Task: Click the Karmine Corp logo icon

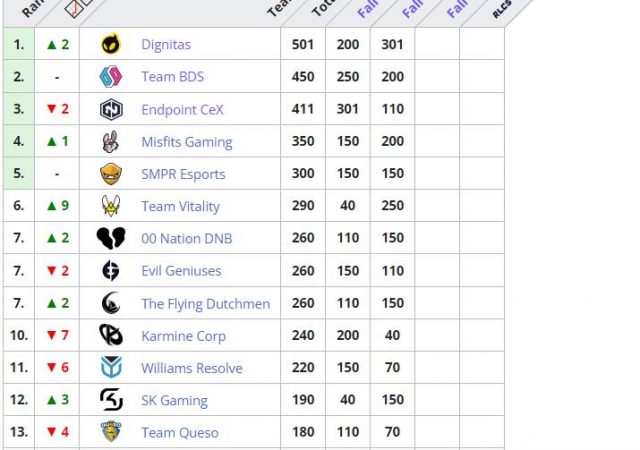Action: 111,336
